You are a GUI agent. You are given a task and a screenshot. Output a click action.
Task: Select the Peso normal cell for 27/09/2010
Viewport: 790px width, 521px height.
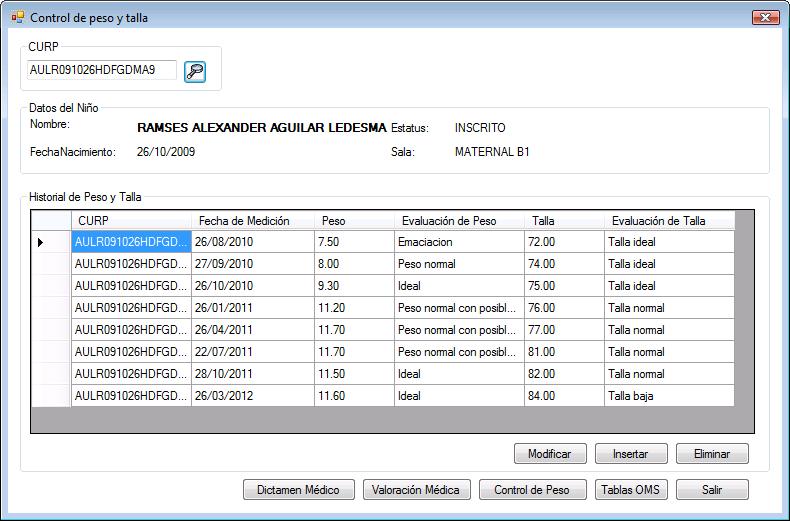(x=459, y=264)
